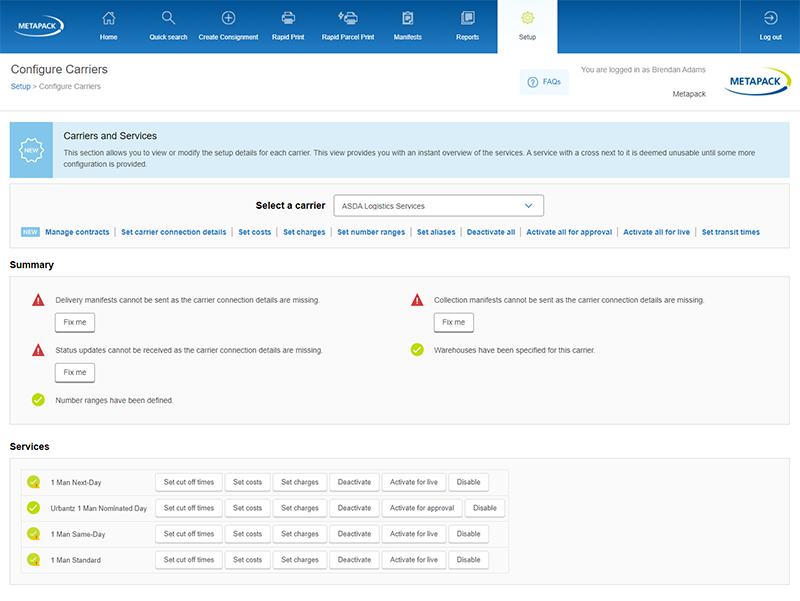Set charges for 1 Man Next-Day
This screenshot has height=601, width=800.
[299, 482]
